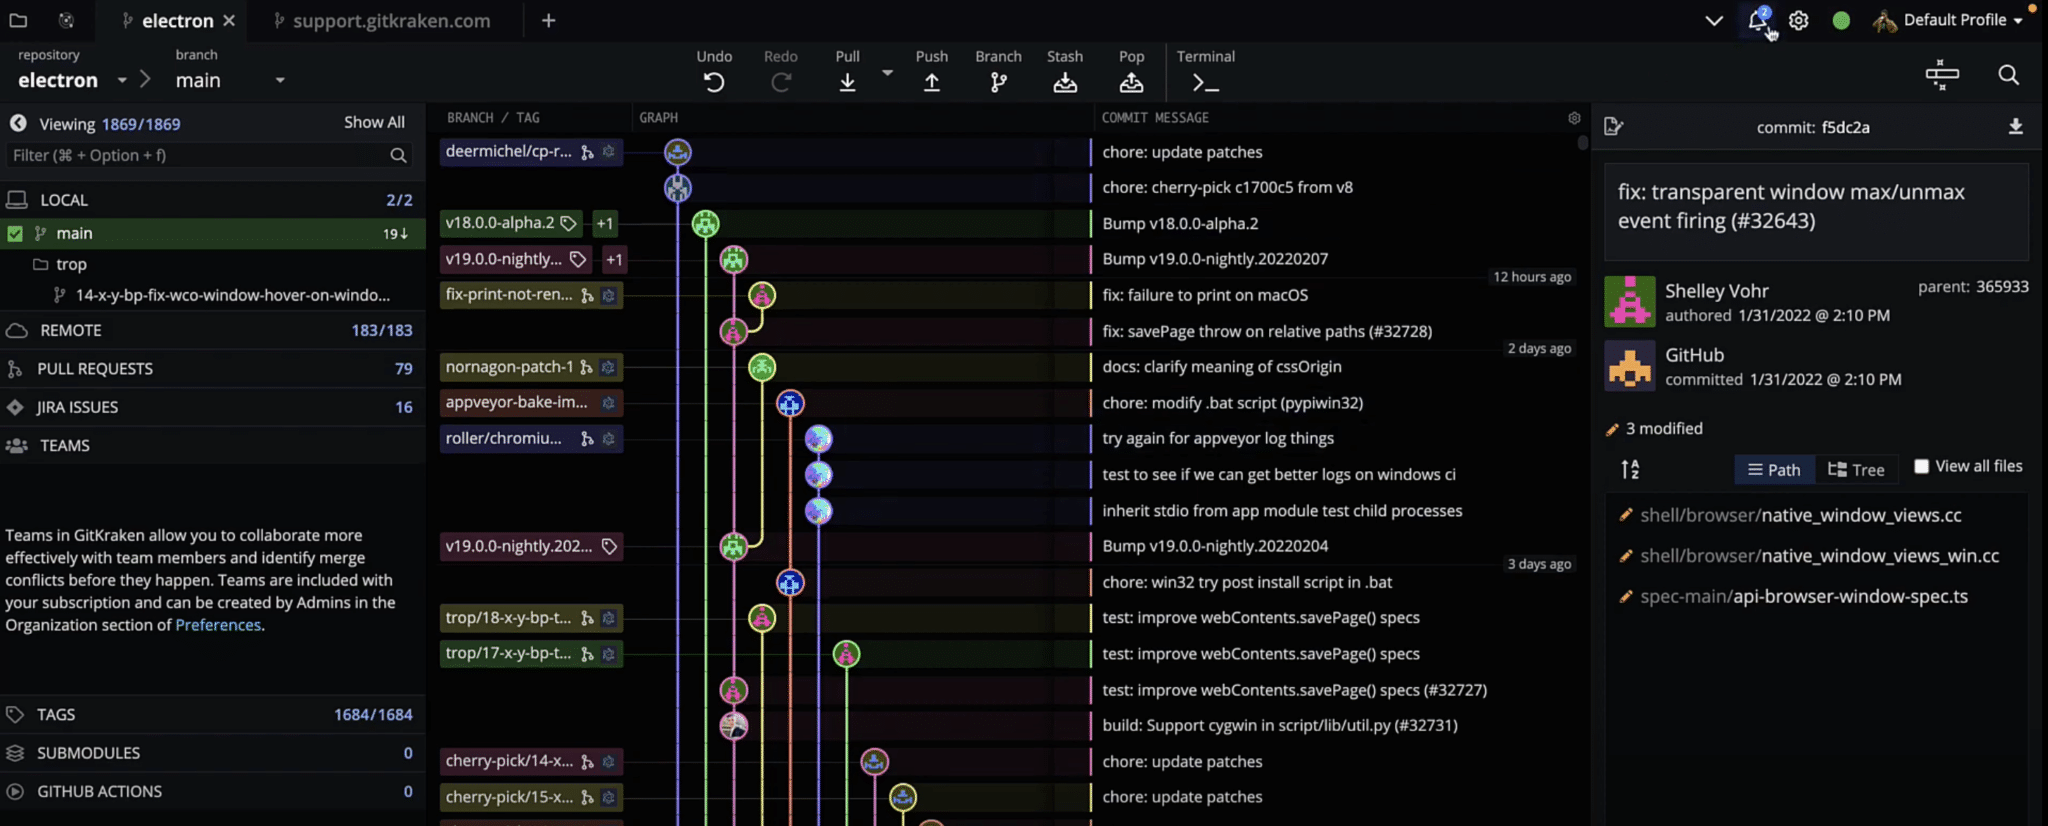Viewport: 2048px width, 826px height.
Task: Open the search magnifier icon
Action: (2008, 75)
